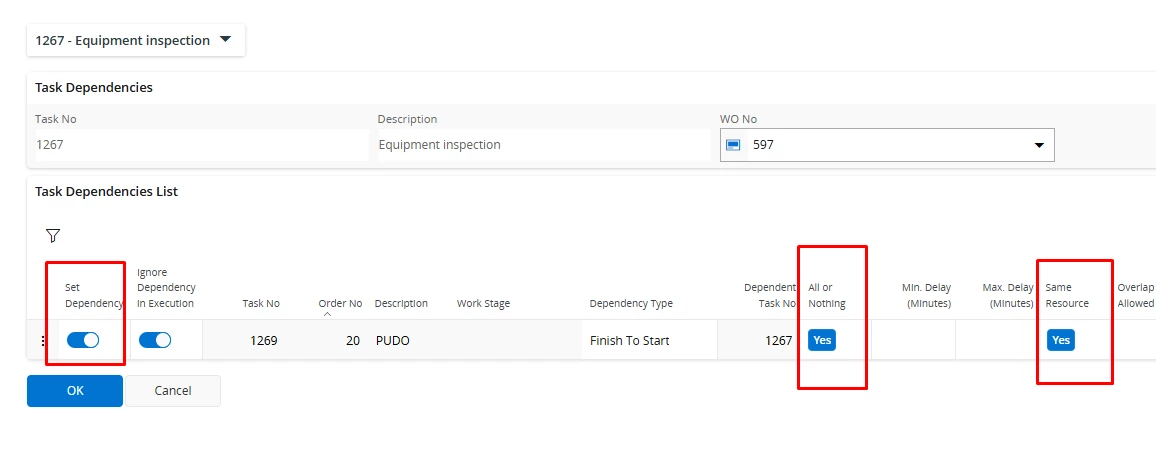Screen dimensions: 1156x464
Task: Click the OK button
Action: [75, 391]
